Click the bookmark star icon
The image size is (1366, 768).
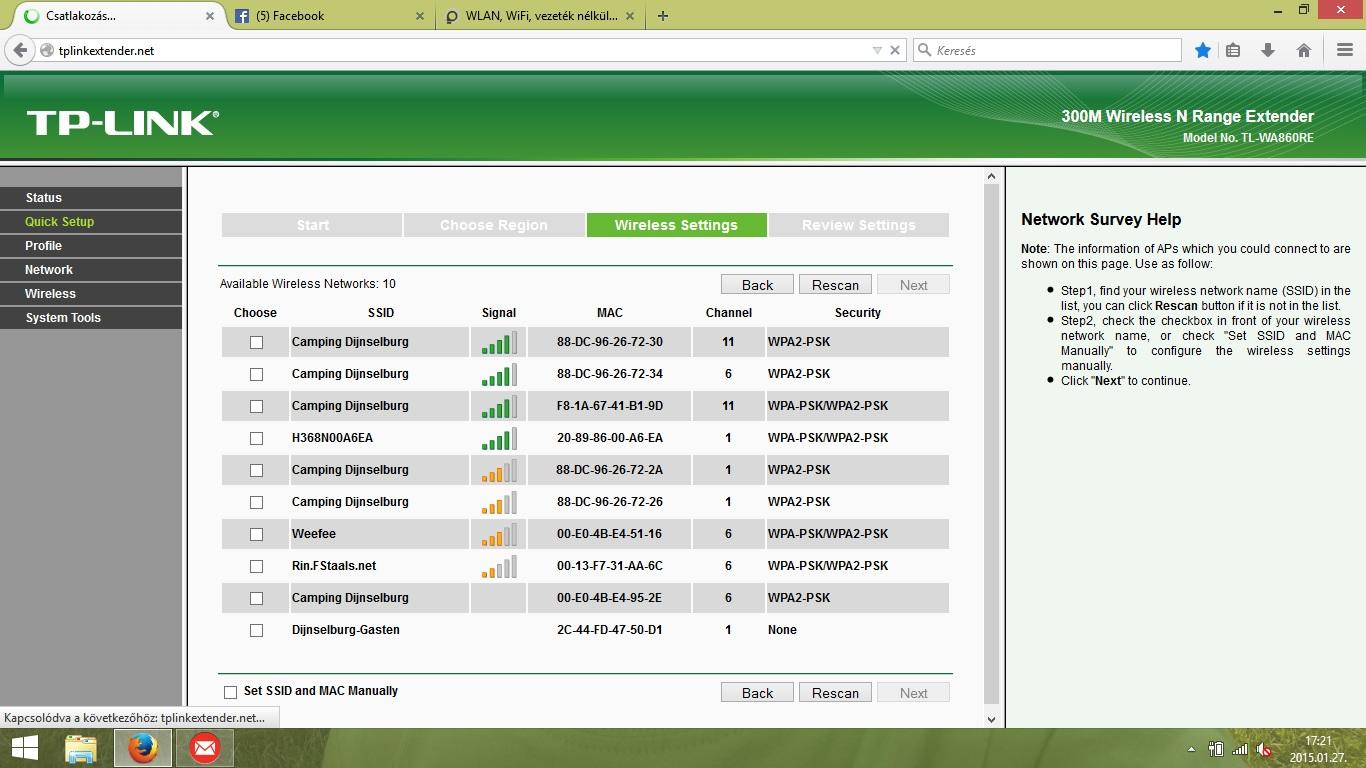point(1203,50)
